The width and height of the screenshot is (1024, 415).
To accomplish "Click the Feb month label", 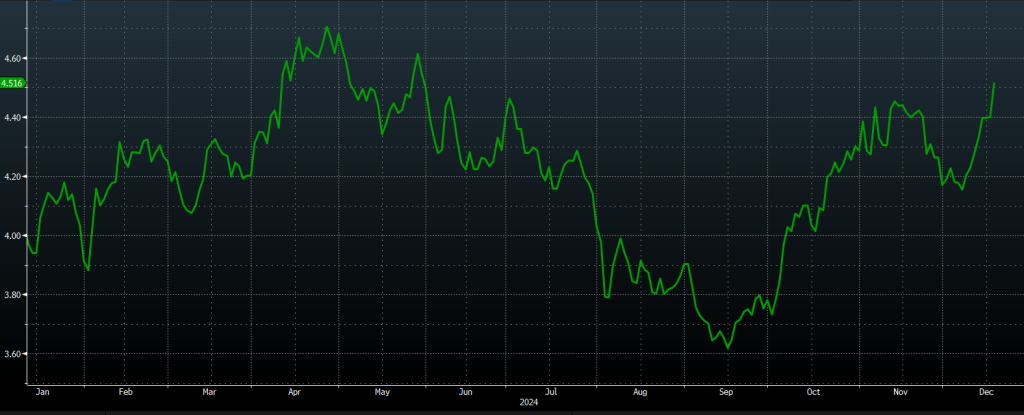I will pyautogui.click(x=125, y=392).
